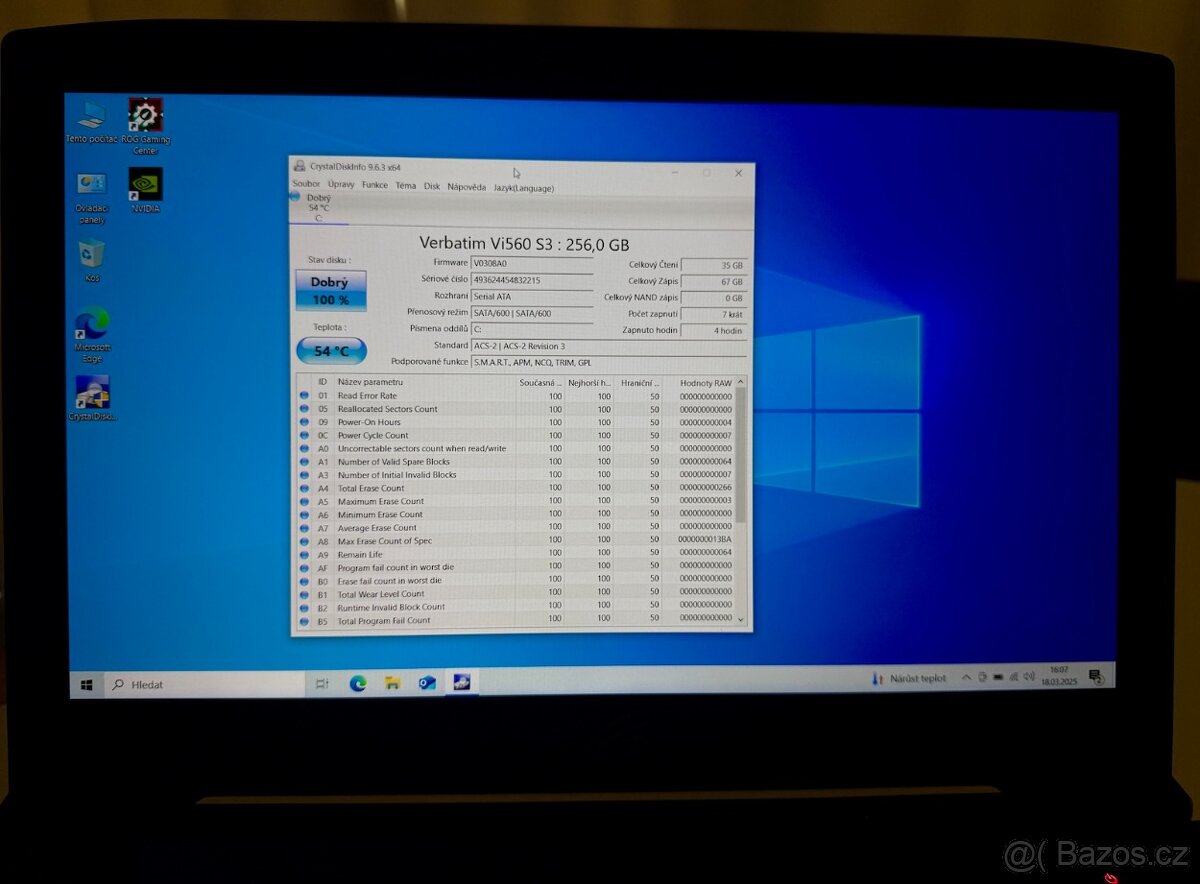Launch Microsoft Edge from the taskbar
1200x884 pixels.
pyautogui.click(x=358, y=684)
